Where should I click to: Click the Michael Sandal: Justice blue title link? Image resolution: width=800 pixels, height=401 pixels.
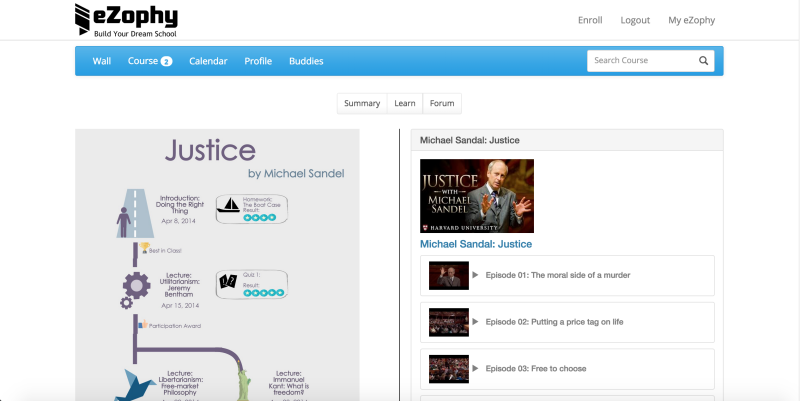tap(476, 244)
